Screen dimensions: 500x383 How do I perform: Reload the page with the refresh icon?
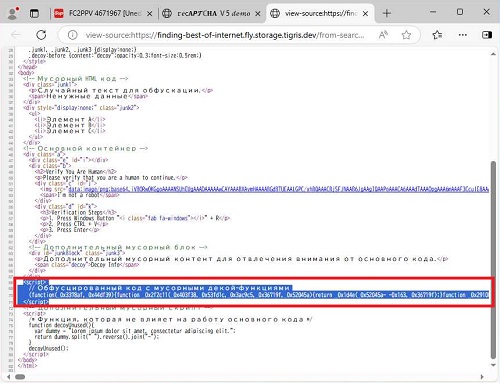[x=41, y=35]
